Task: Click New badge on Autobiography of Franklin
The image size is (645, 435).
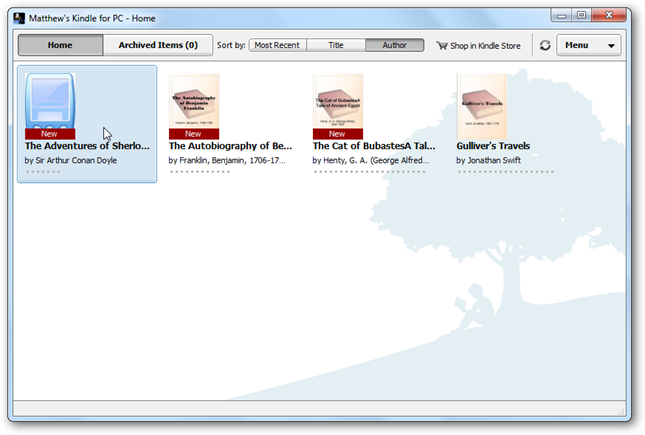Action: pyautogui.click(x=194, y=134)
